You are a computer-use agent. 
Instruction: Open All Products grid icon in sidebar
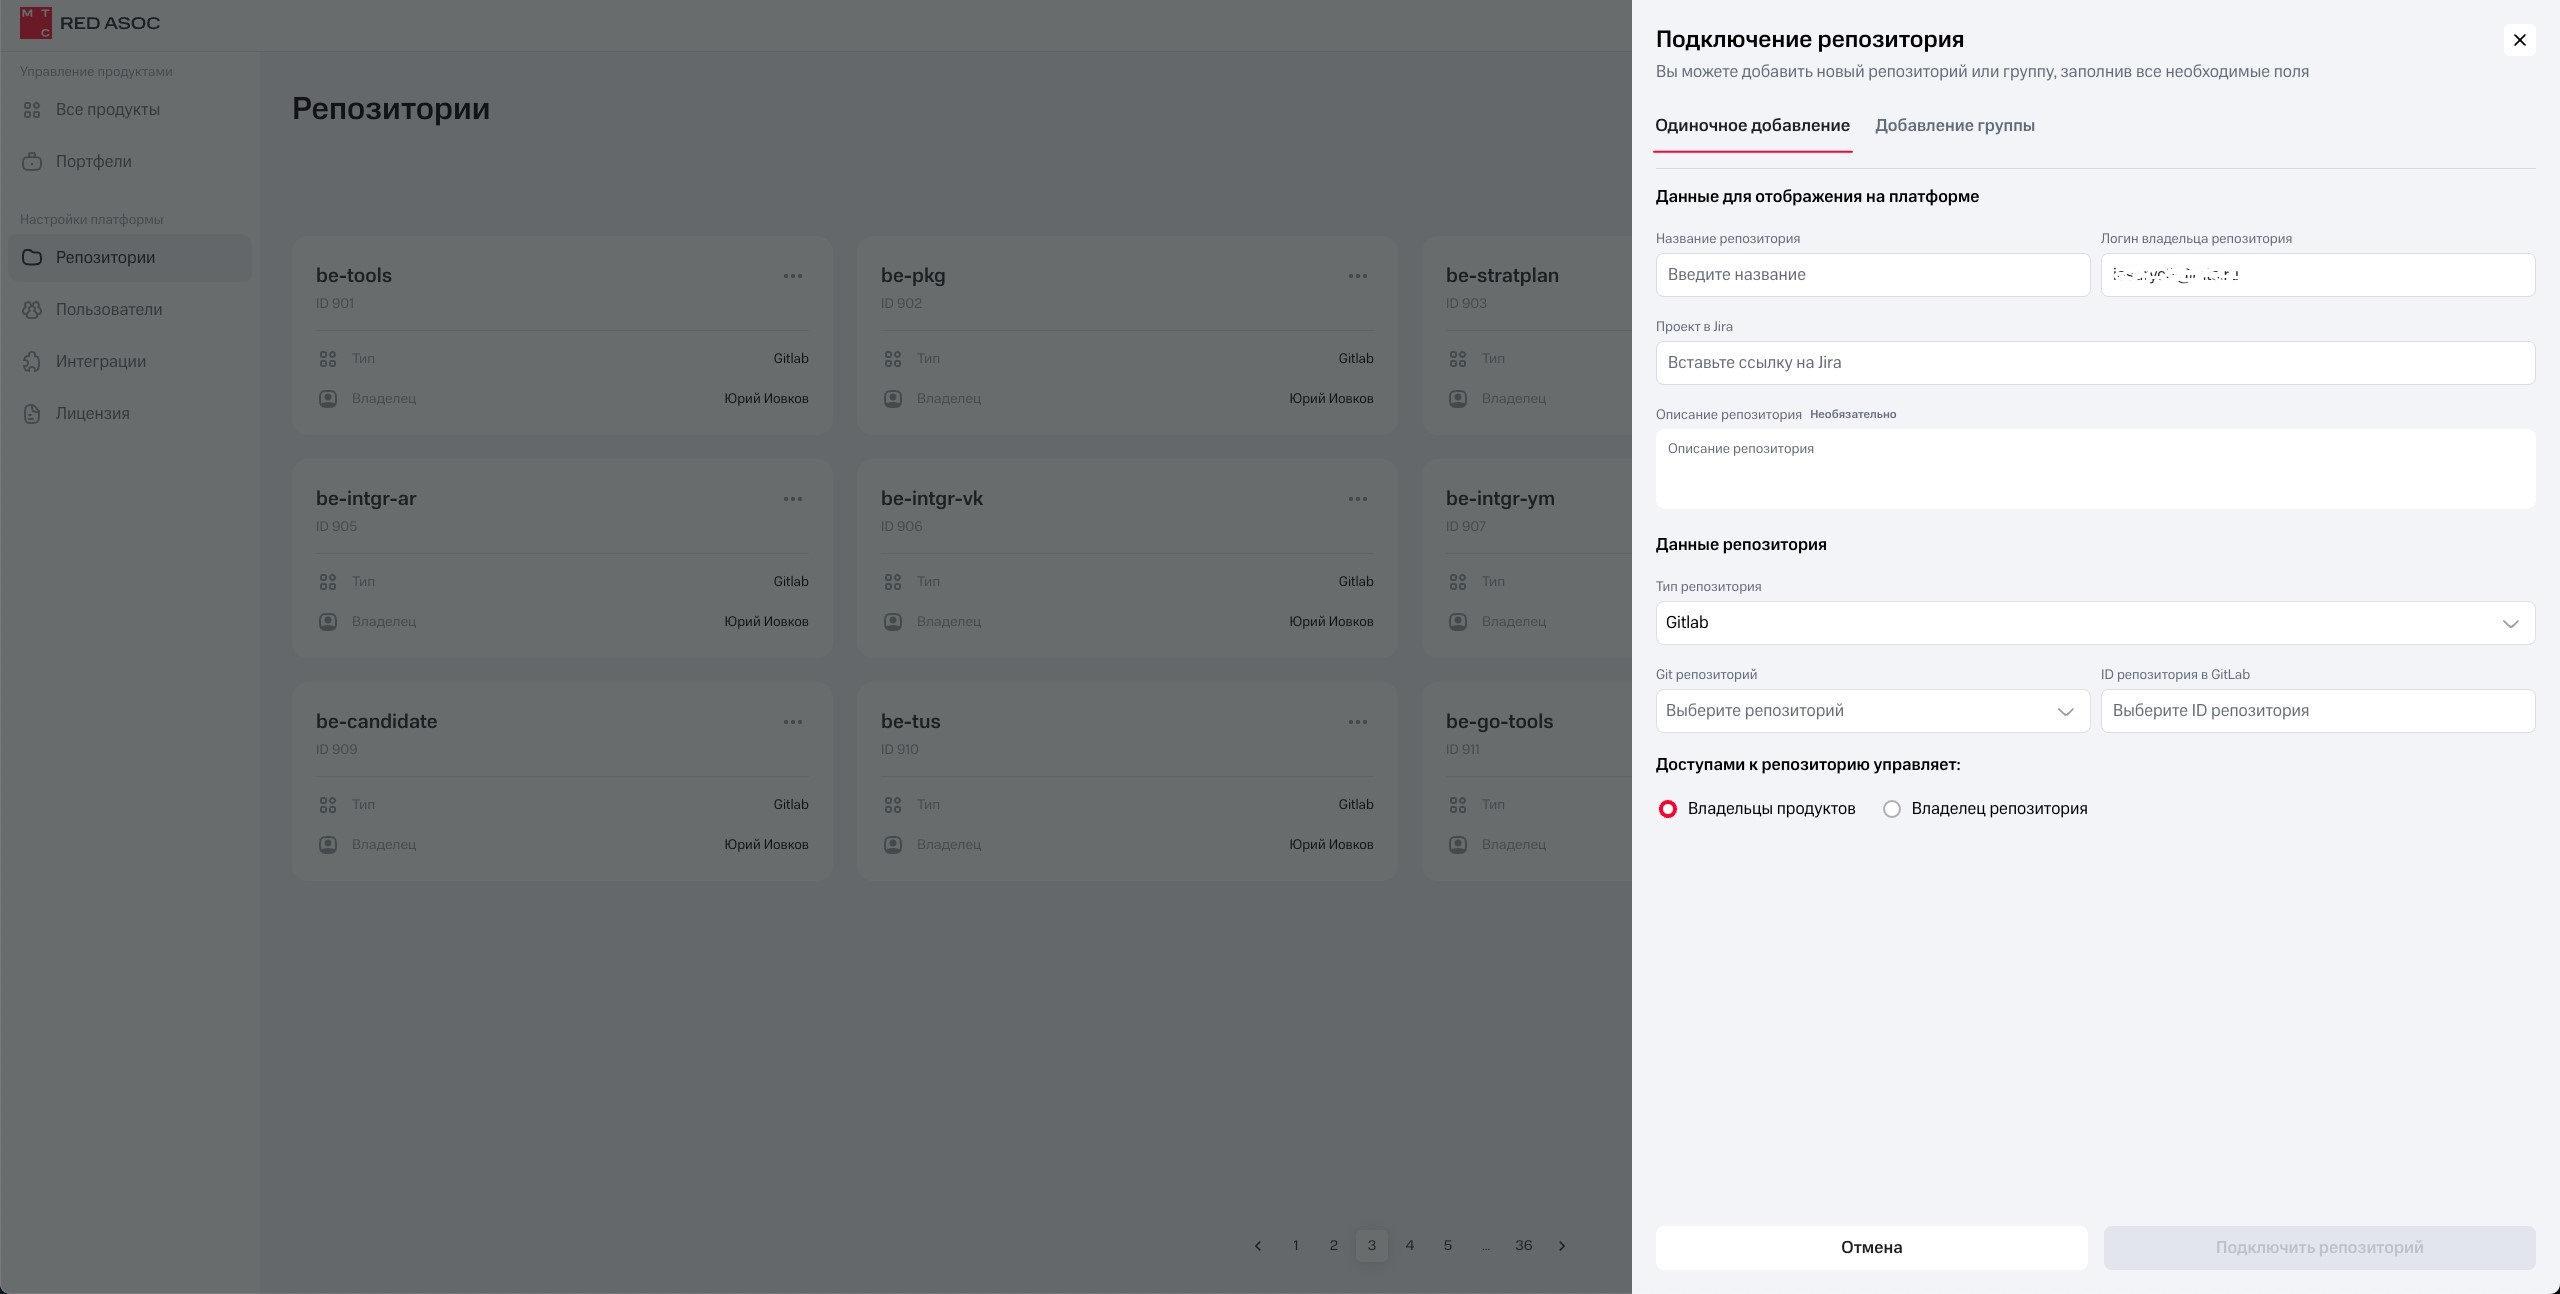[x=32, y=110]
